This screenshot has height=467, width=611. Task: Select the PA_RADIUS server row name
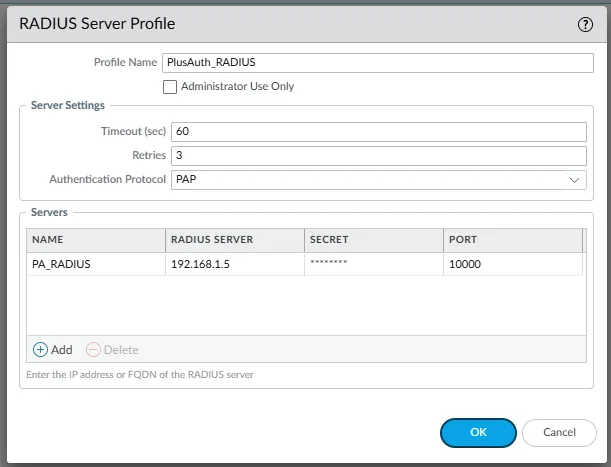coord(57,264)
